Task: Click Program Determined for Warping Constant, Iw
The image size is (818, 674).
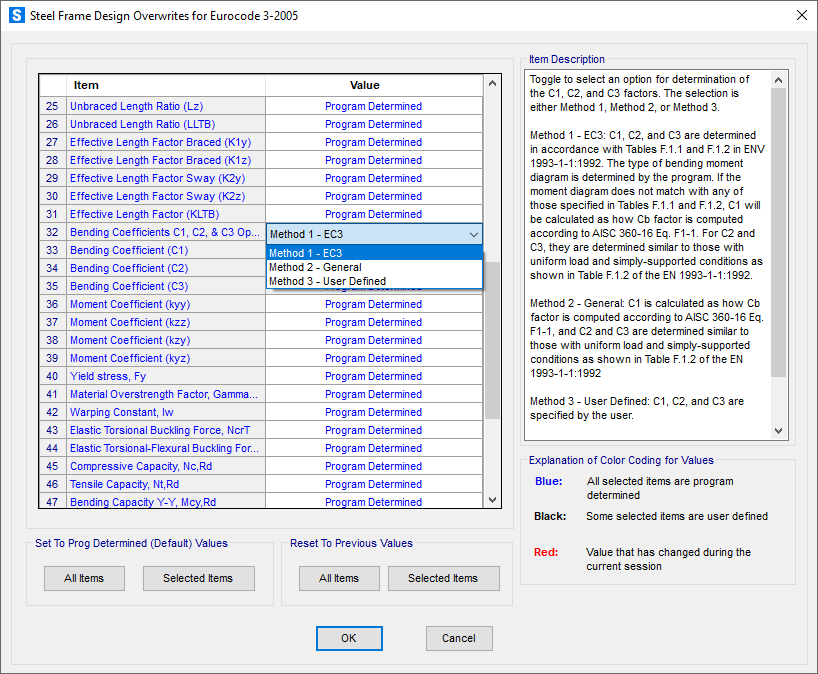Action: point(373,412)
